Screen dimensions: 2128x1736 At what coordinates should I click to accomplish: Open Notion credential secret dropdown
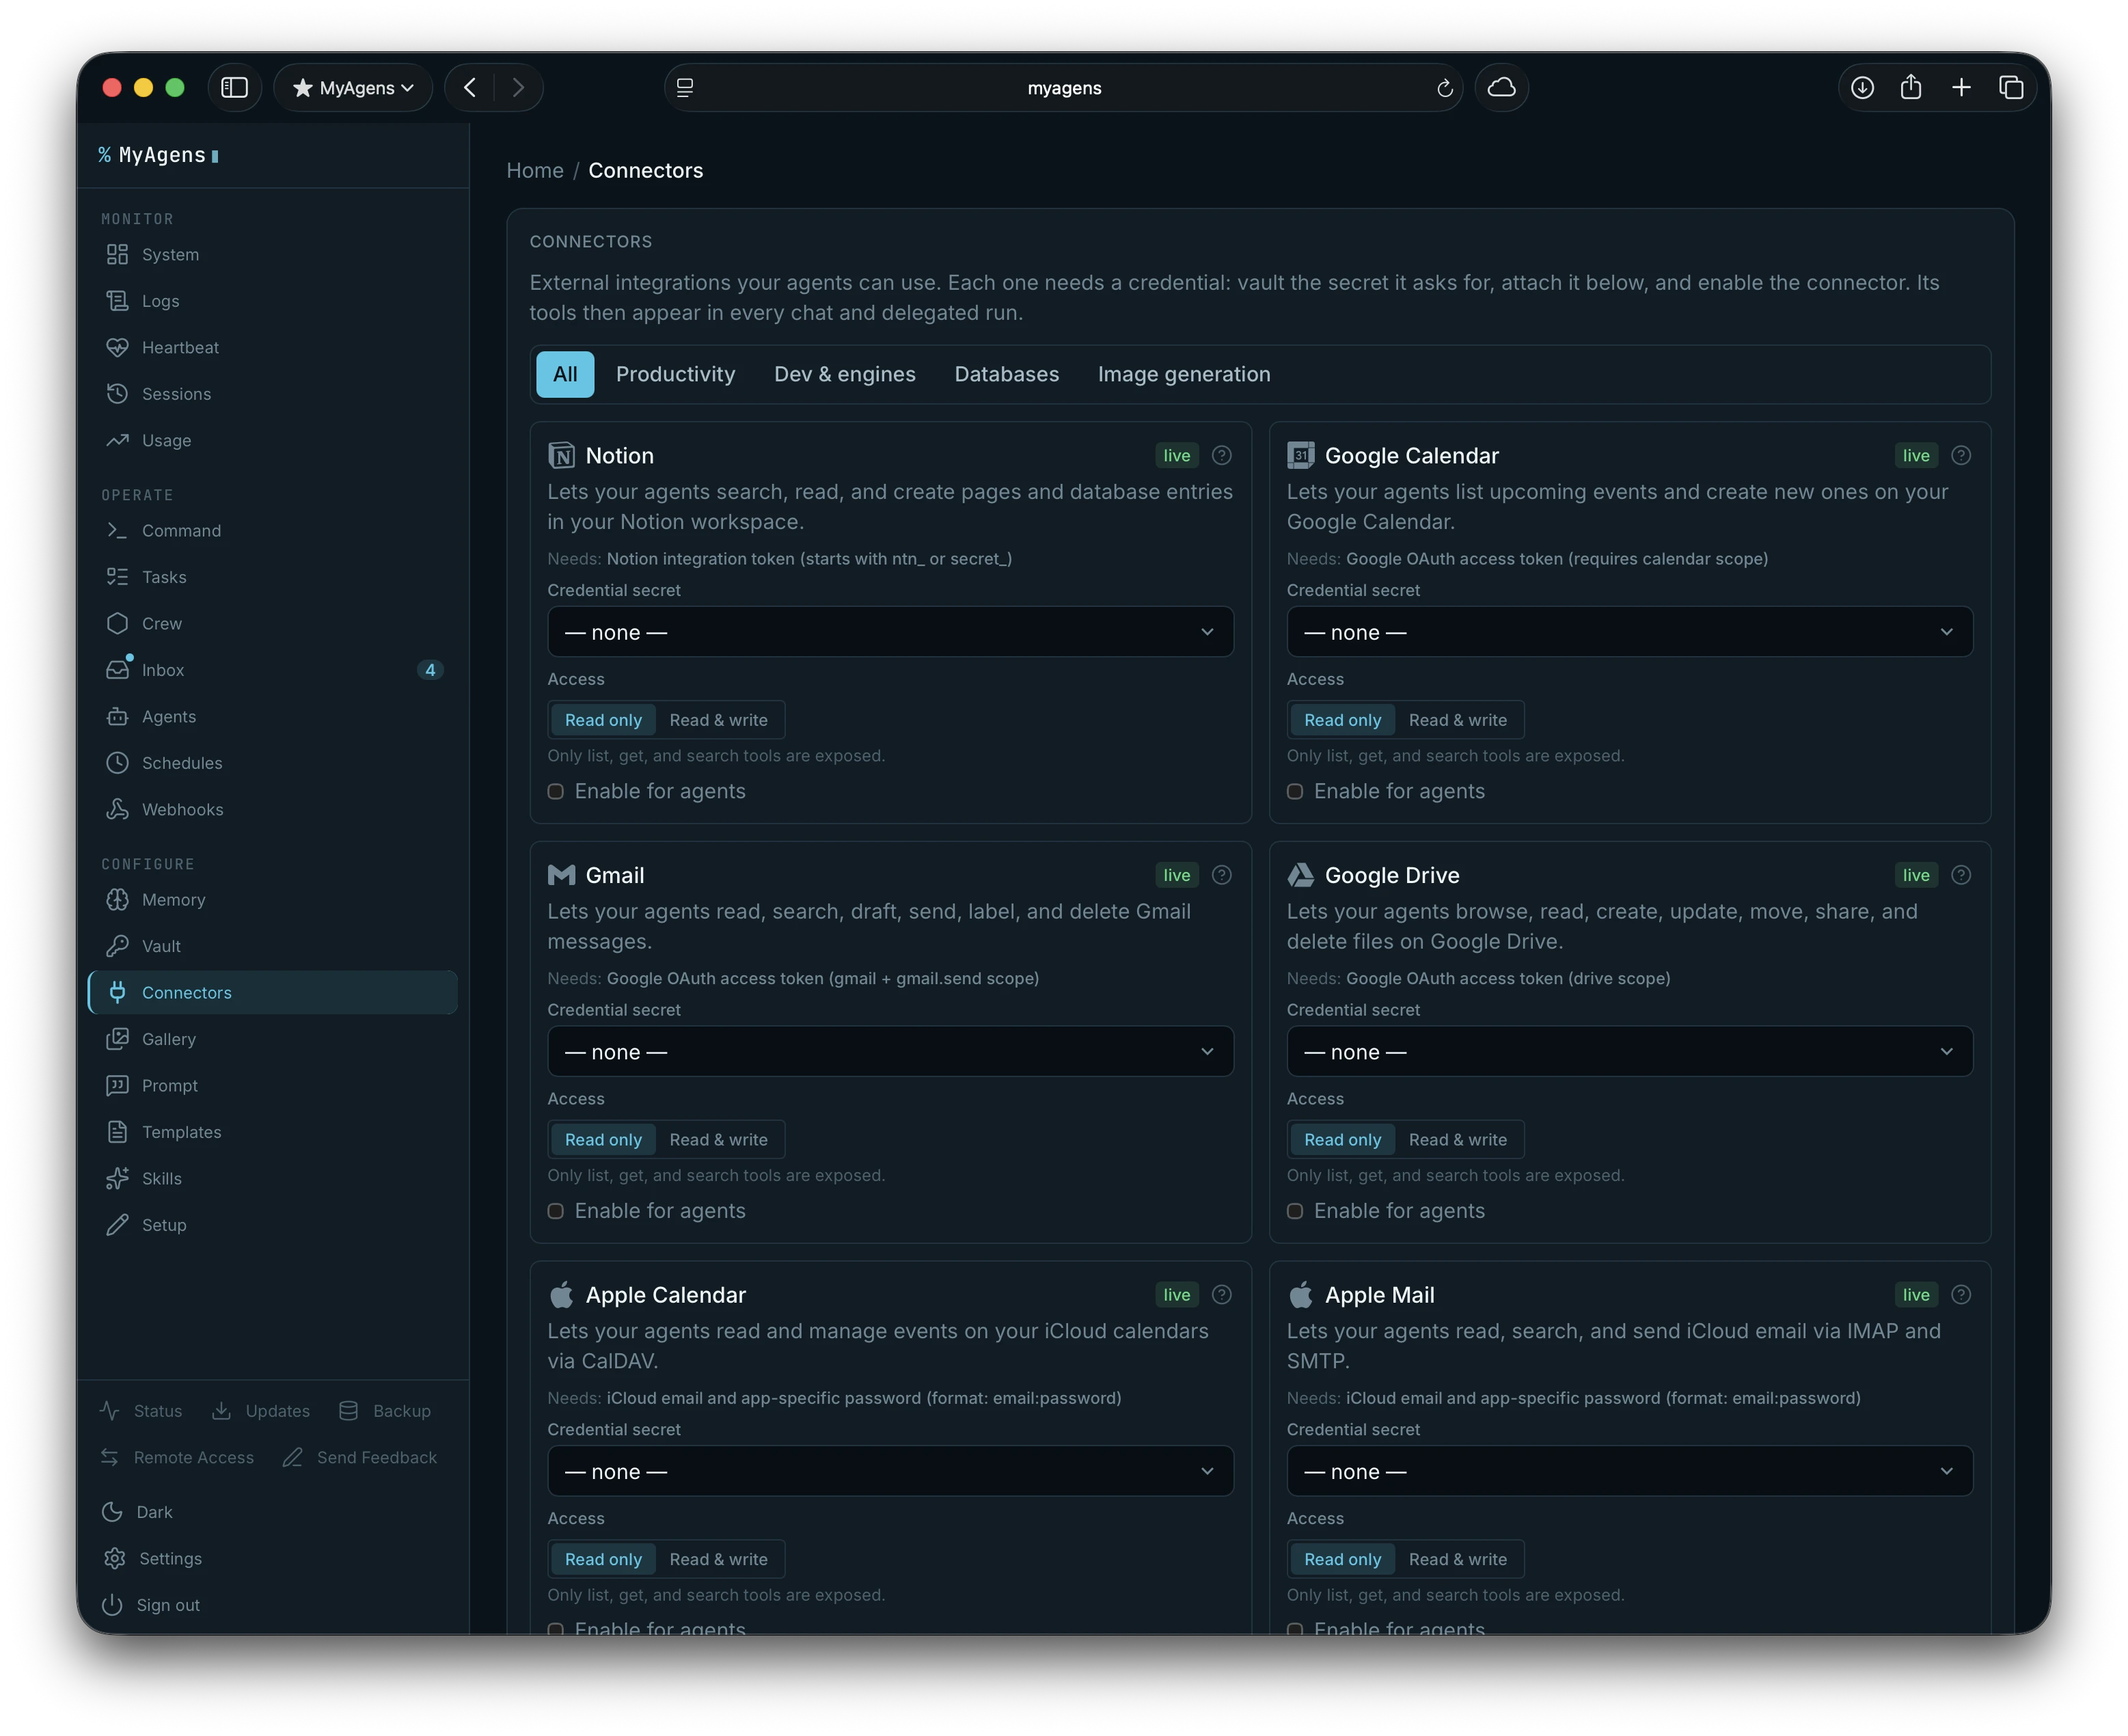[x=890, y=632]
